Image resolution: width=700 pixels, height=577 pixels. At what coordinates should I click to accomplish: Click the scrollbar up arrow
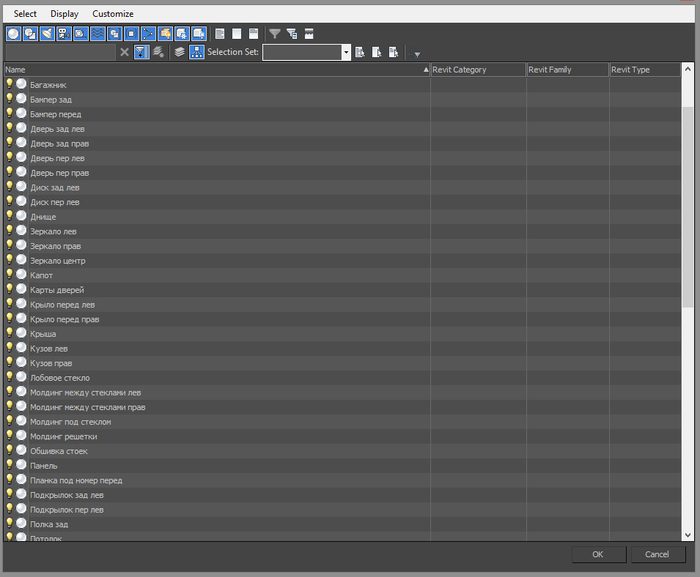point(688,69)
